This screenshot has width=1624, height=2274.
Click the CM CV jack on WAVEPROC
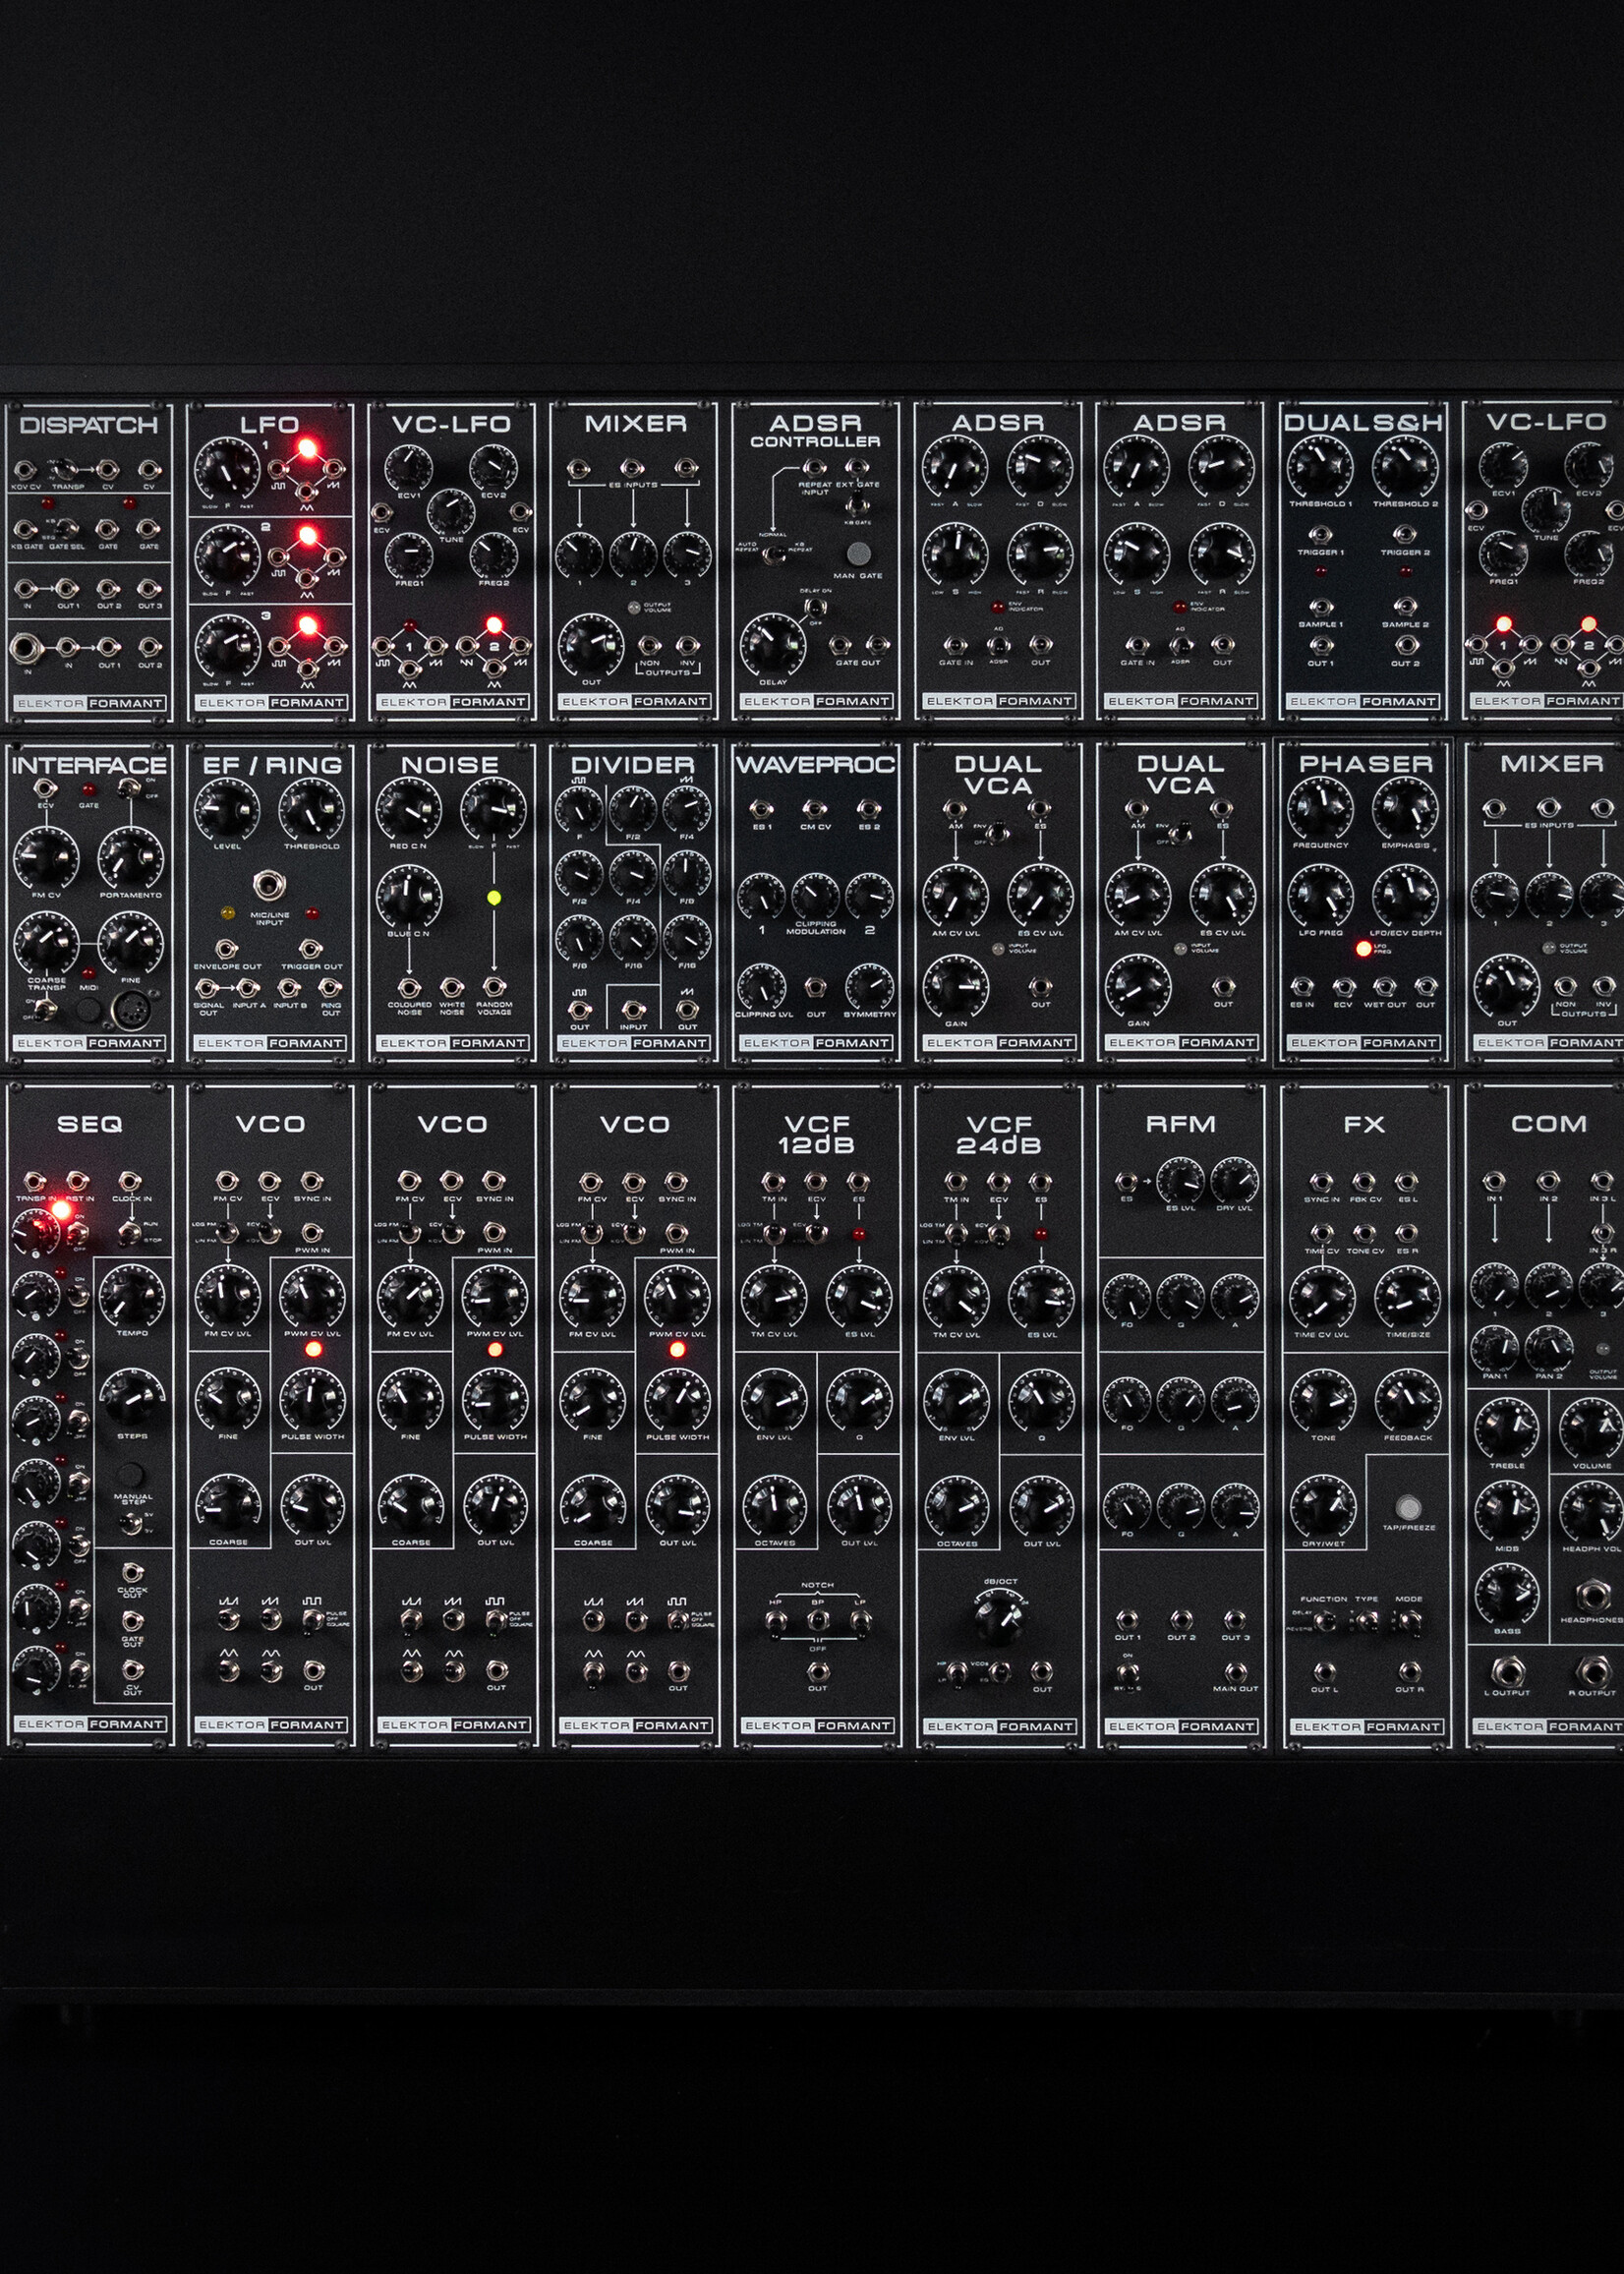(x=815, y=808)
